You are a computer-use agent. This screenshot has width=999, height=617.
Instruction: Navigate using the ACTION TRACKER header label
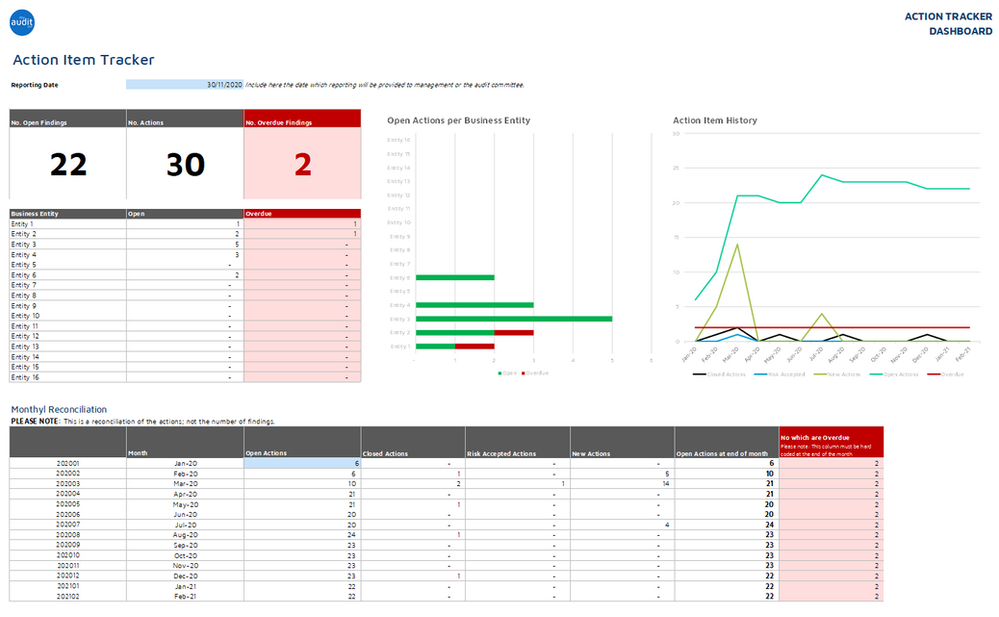point(948,16)
